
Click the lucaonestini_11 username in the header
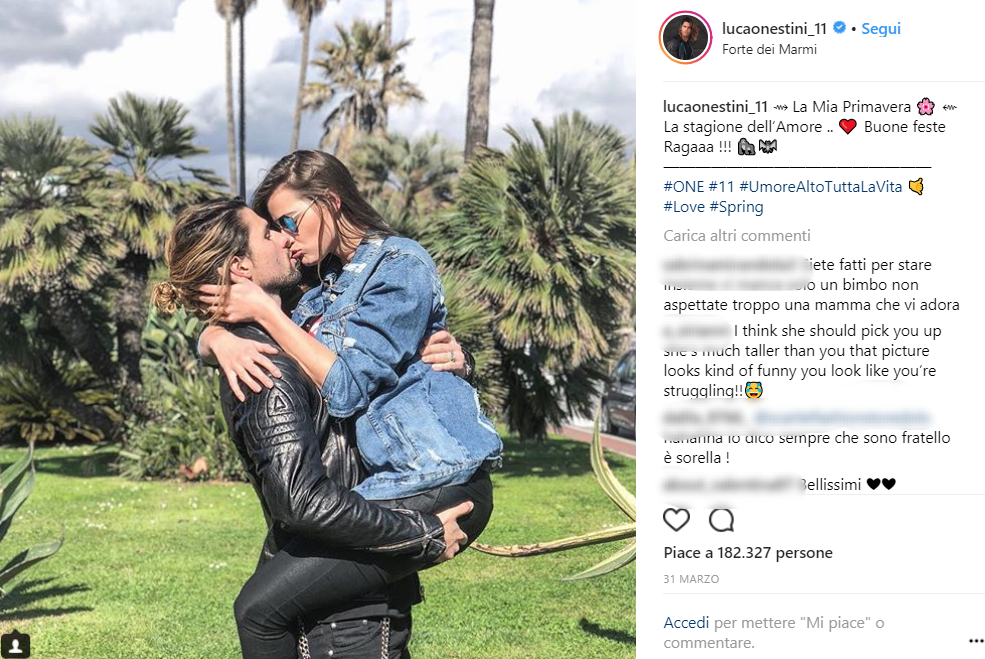coord(774,28)
